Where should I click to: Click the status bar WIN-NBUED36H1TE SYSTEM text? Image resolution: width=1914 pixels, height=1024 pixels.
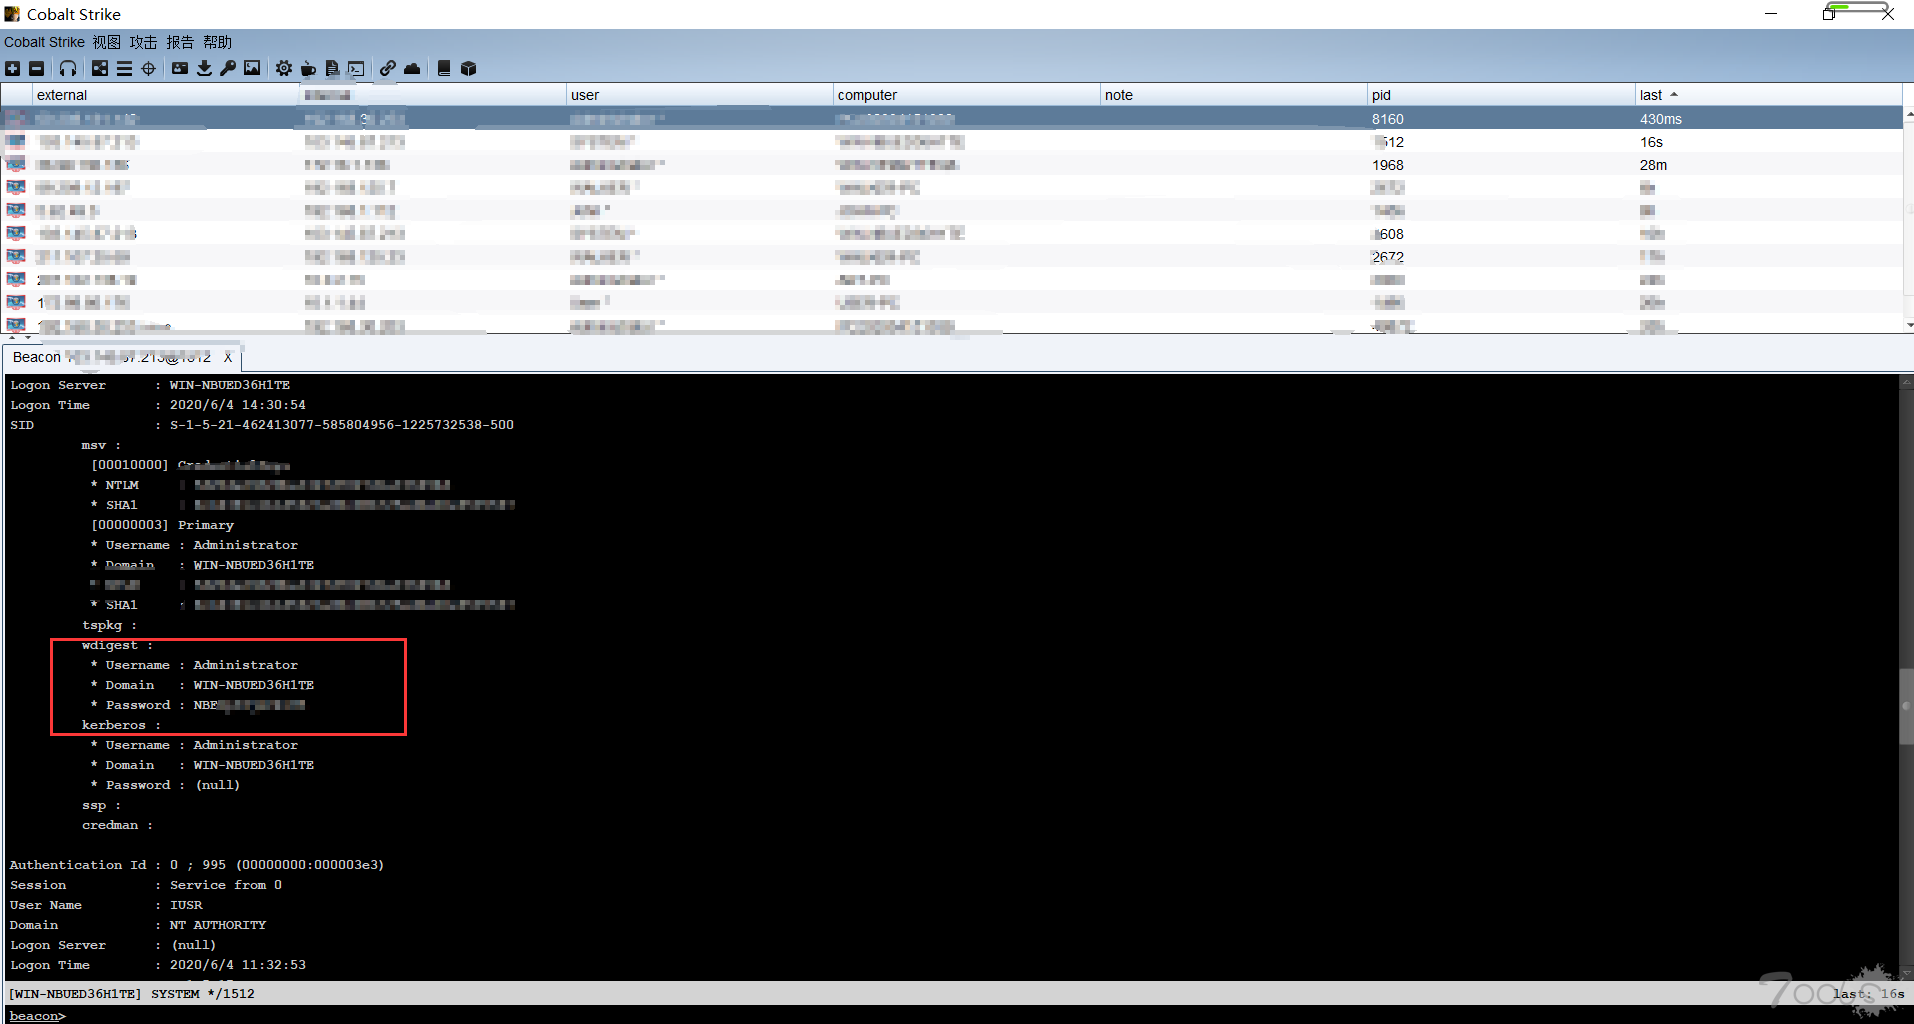click(131, 994)
